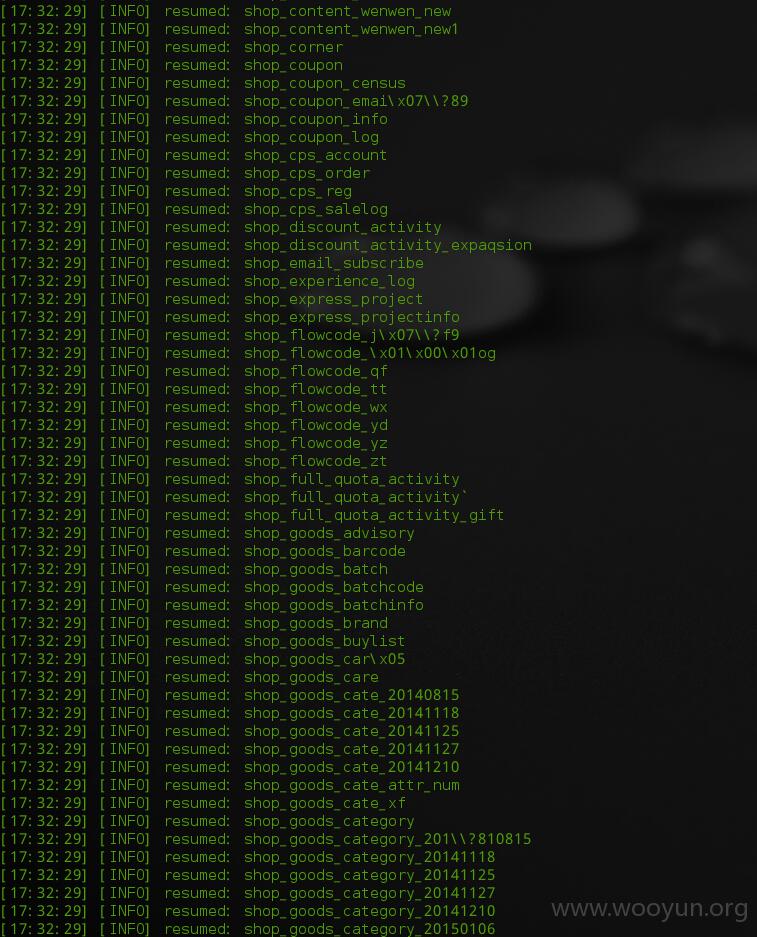This screenshot has height=937, width=757.
Task: Click shop_goods_cate_20140815 entry
Action: point(352,695)
